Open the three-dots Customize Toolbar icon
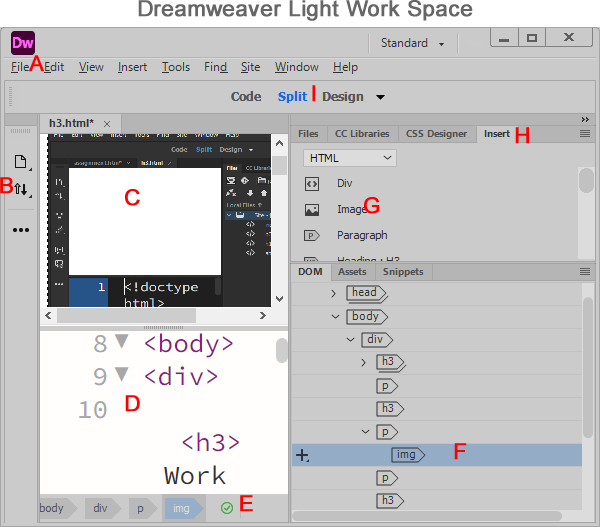The width and height of the screenshot is (600, 527). coord(20,229)
